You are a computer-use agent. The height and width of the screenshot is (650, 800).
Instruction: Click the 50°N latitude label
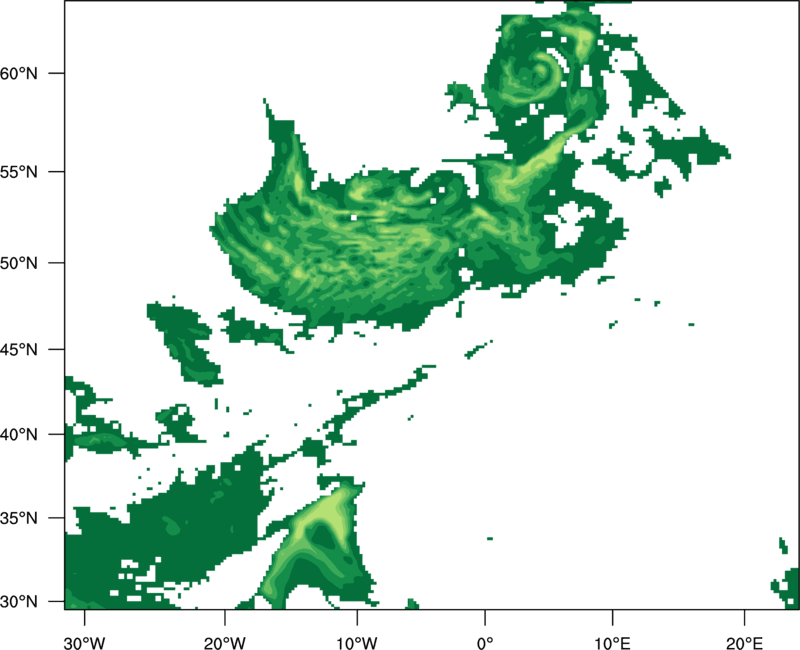click(19, 263)
